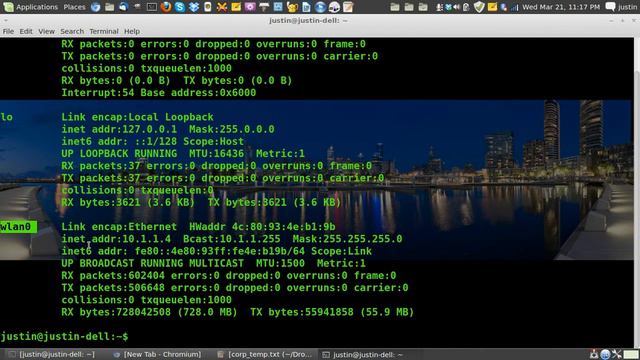The image size is (640, 360).
Task: Open the Help menu of the terminal
Action: pos(132,31)
